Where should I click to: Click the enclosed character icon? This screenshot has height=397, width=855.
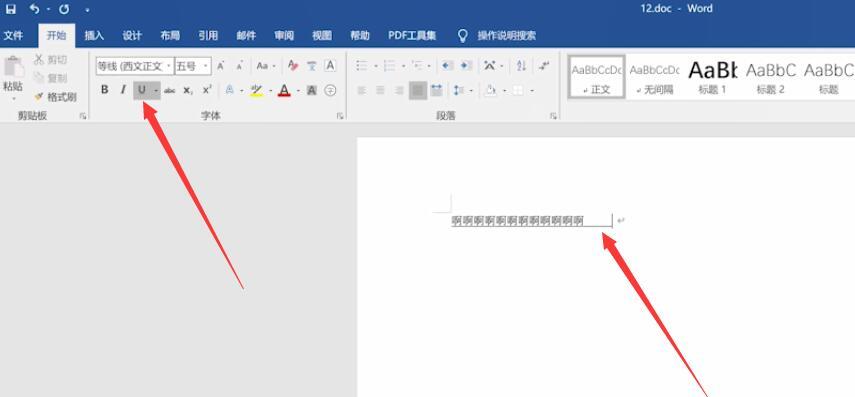(x=330, y=90)
